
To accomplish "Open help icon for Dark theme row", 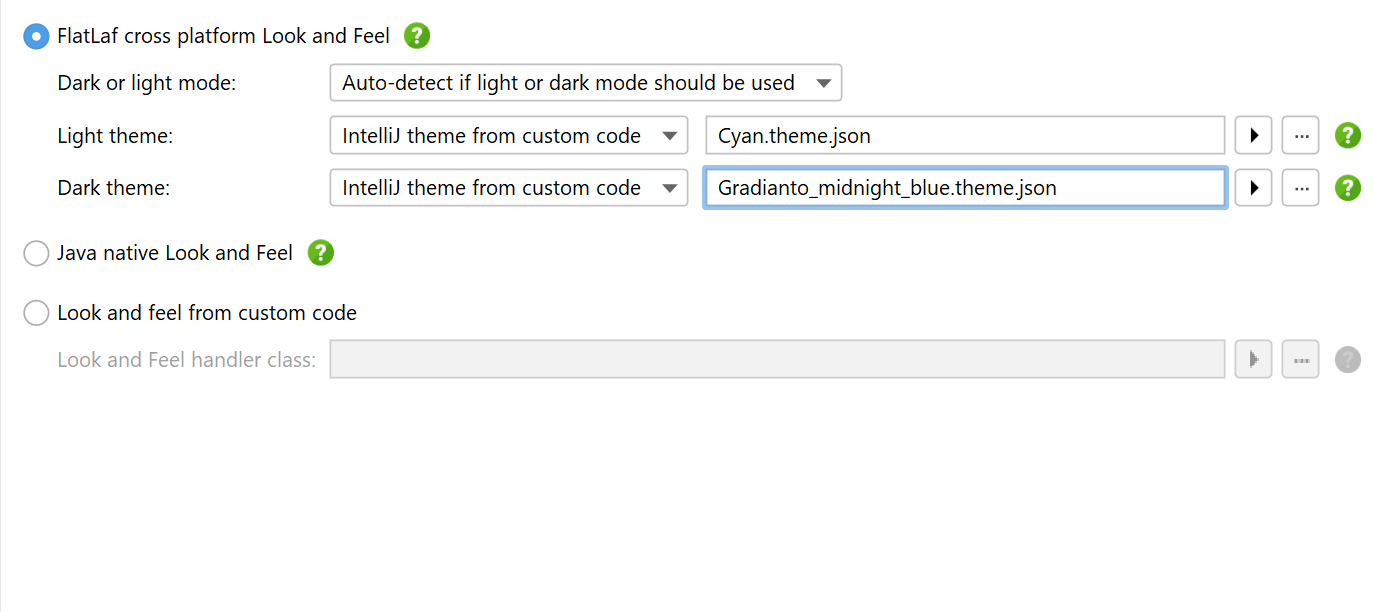I will [x=1348, y=187].
